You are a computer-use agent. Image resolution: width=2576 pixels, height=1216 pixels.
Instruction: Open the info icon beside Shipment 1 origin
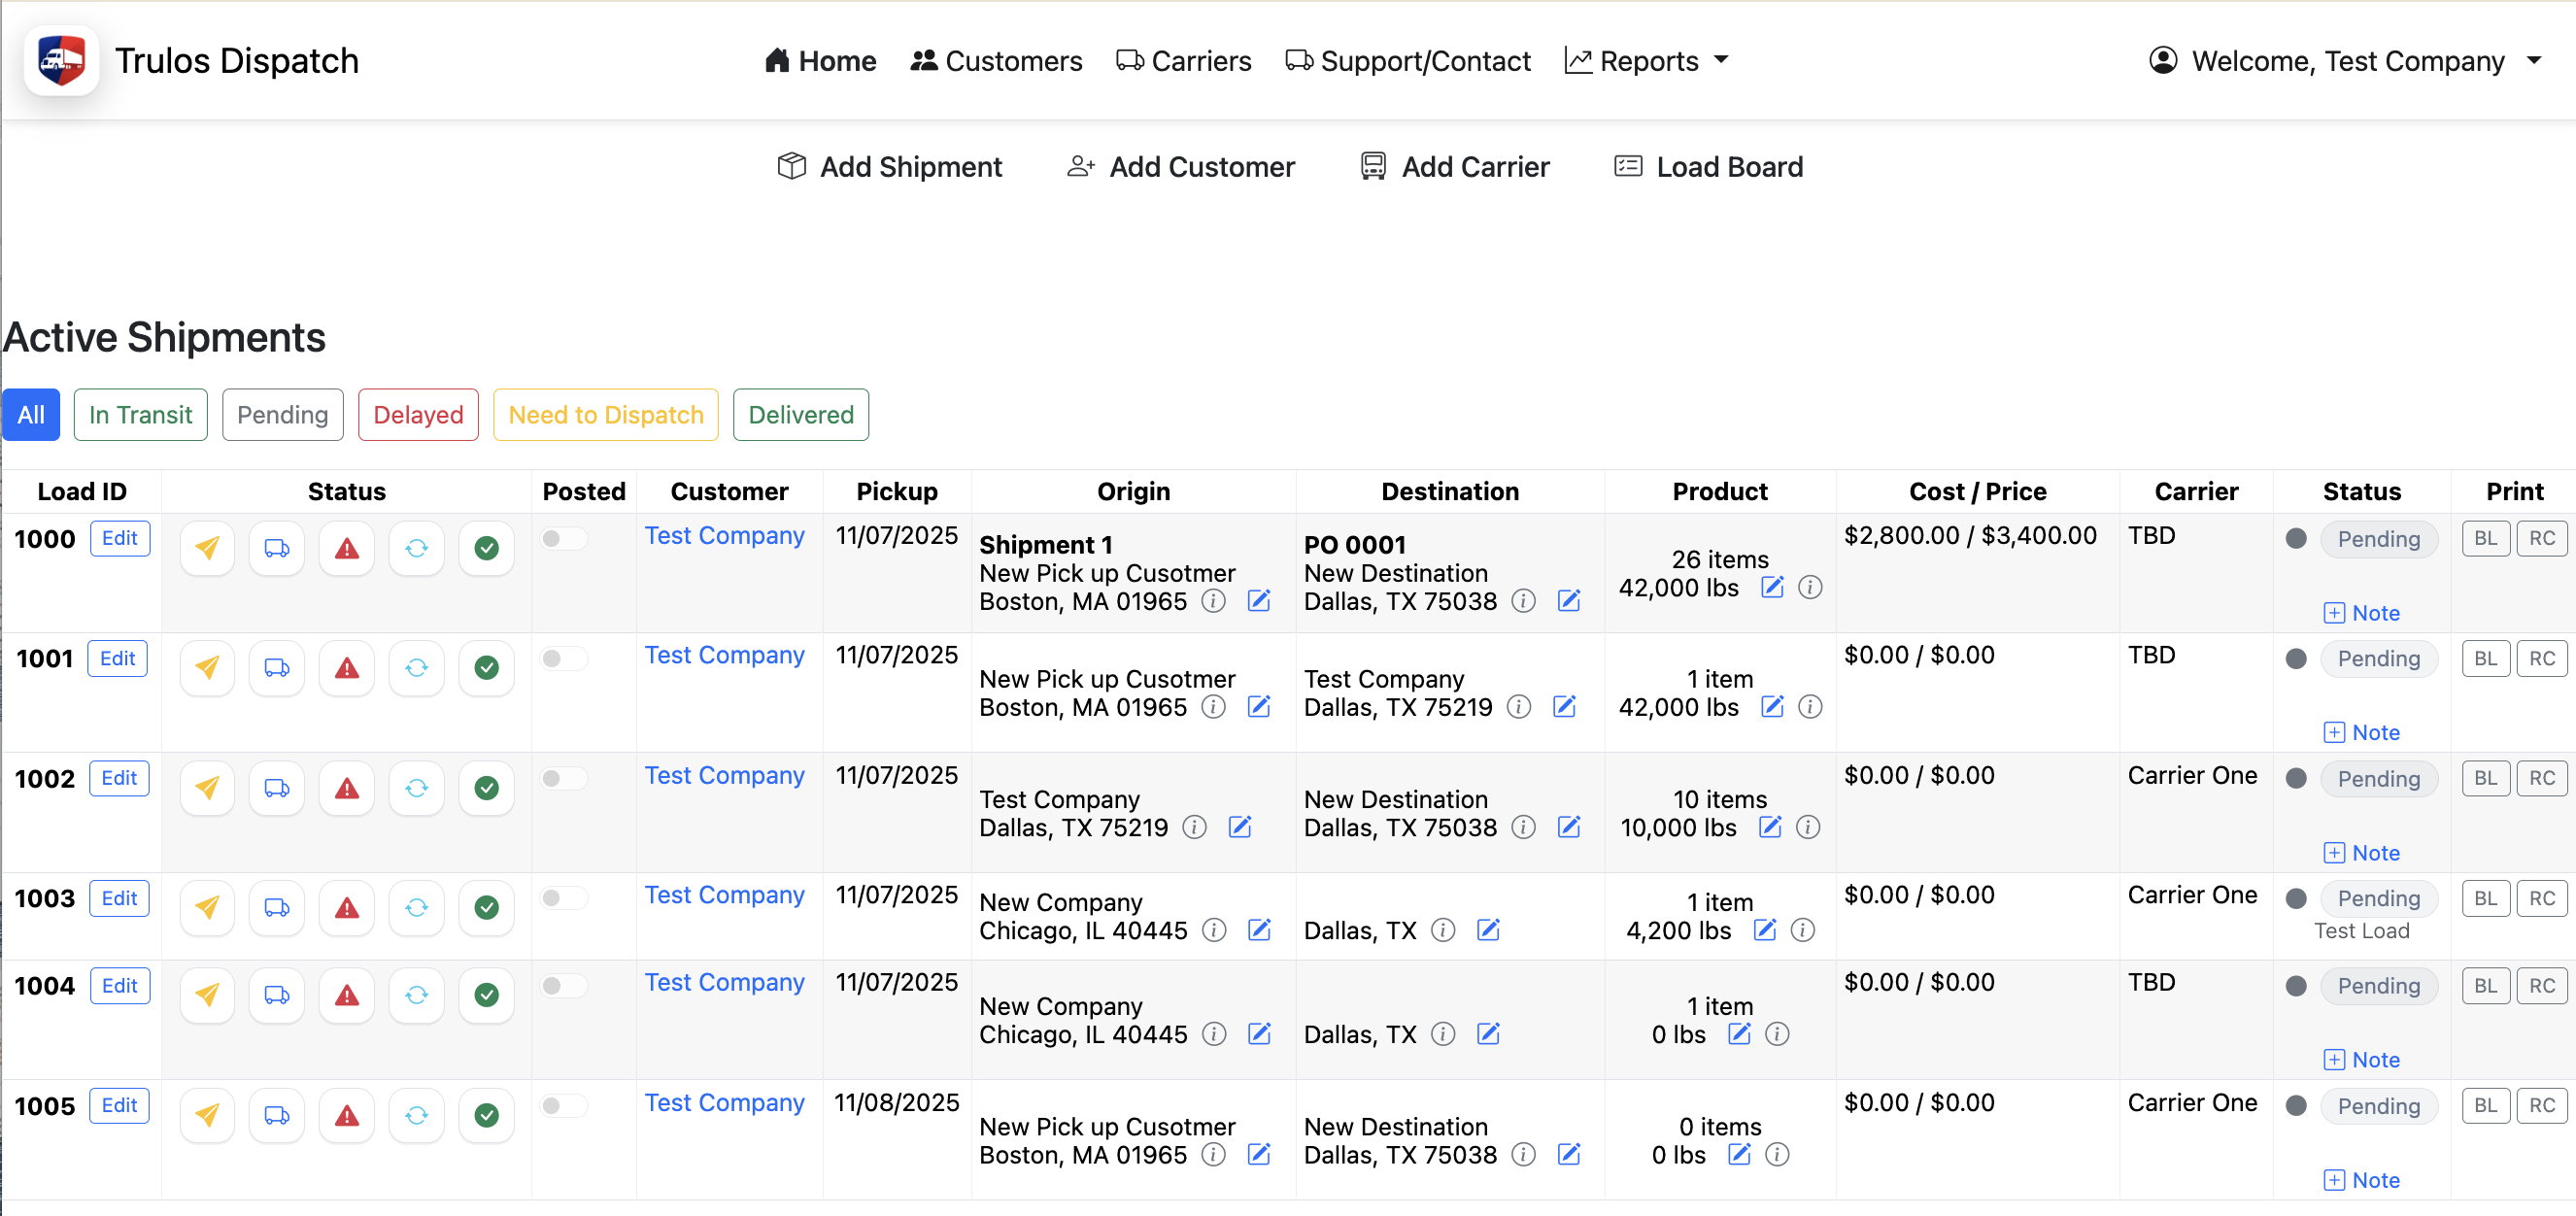[x=1213, y=601]
